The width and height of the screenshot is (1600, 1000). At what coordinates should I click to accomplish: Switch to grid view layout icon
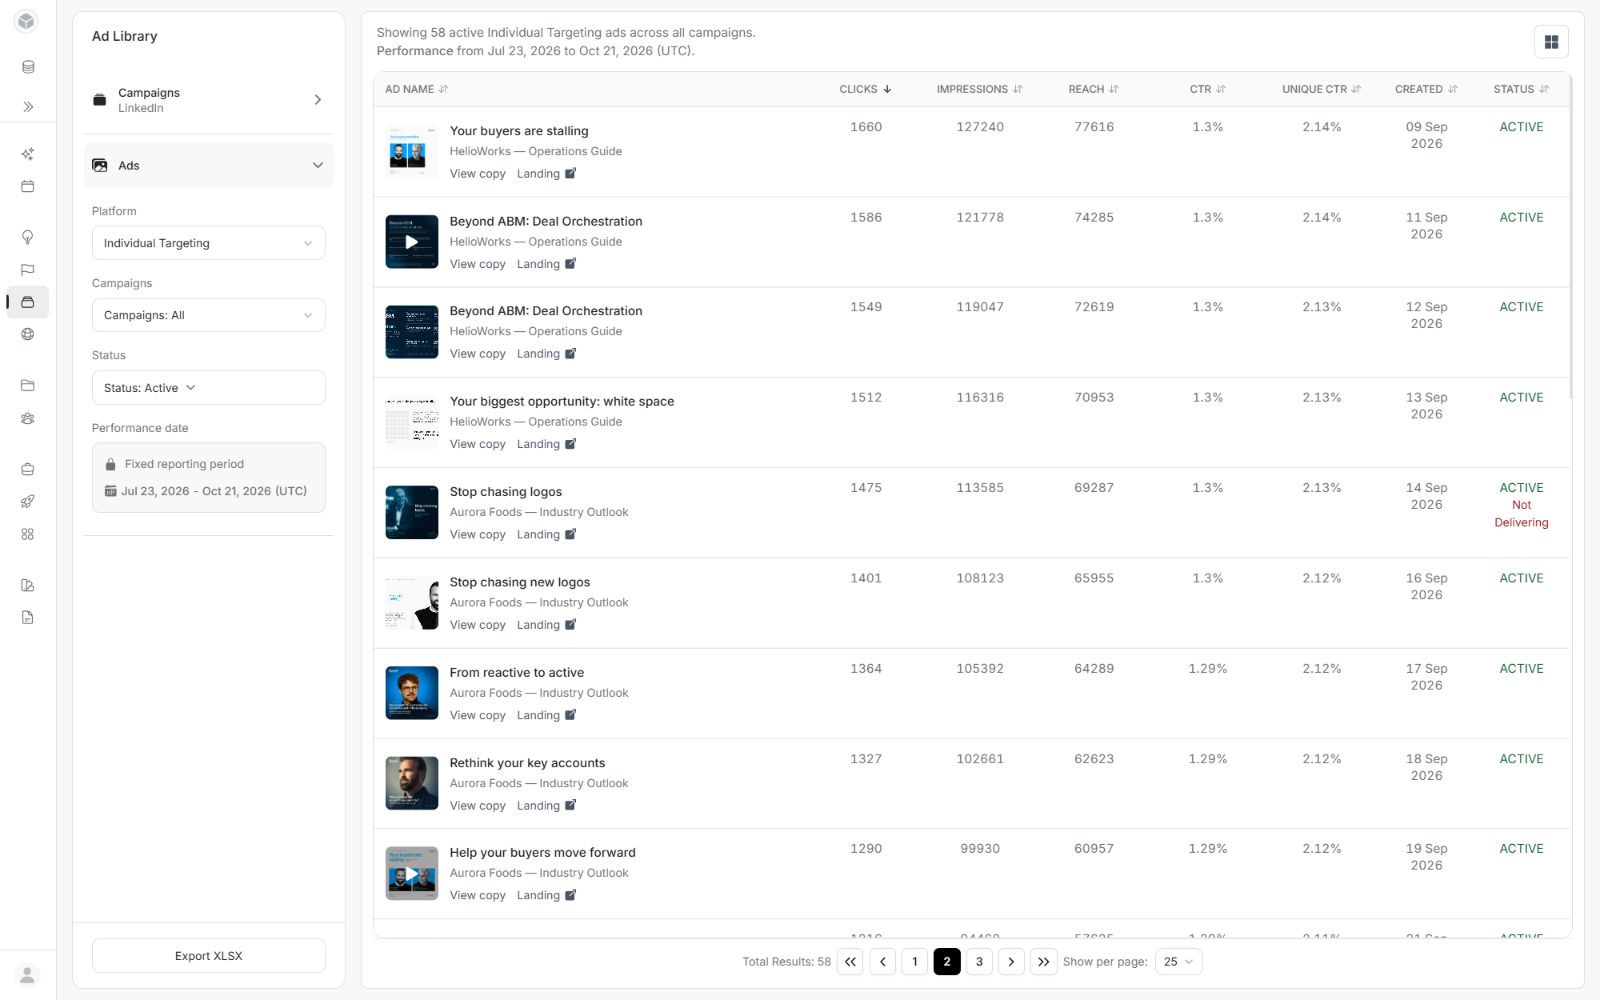[1551, 42]
